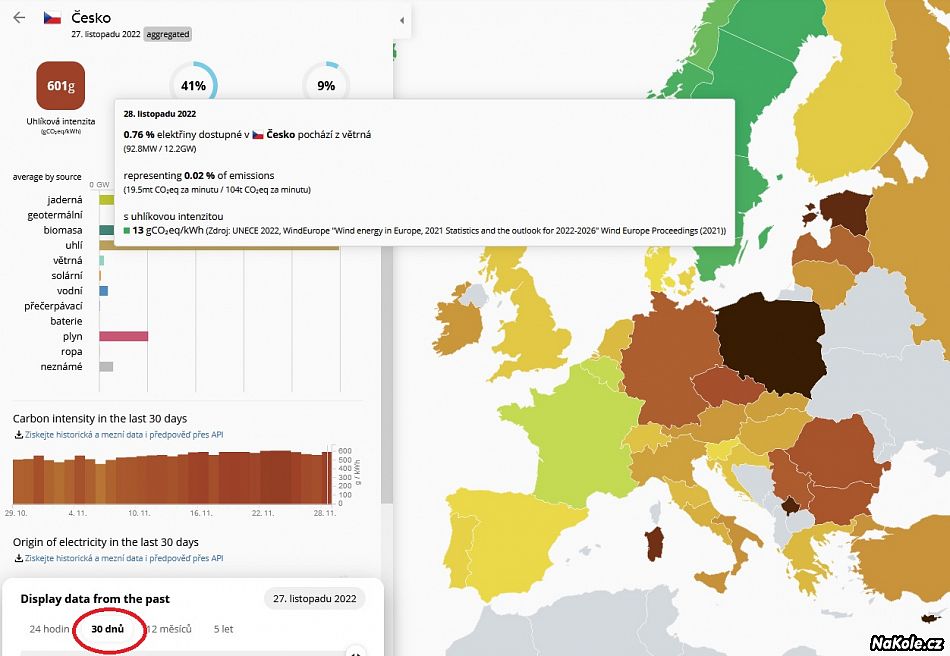Image resolution: width=950 pixels, height=656 pixels.
Task: Select the 30 dnů time range
Action: (x=107, y=630)
